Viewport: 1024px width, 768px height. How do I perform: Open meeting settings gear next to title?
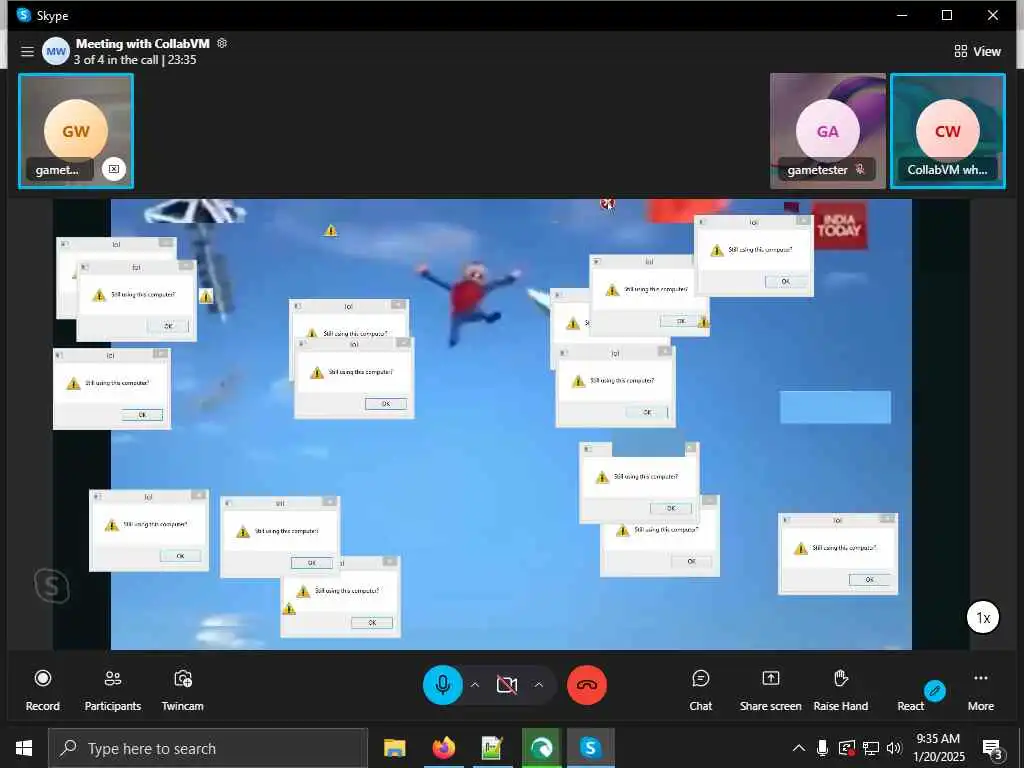tap(222, 43)
